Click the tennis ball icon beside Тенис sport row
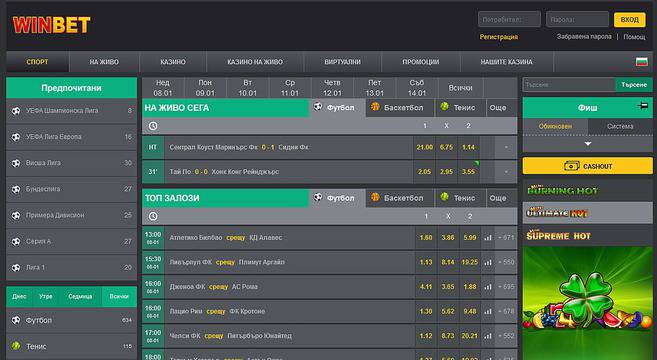 point(16,346)
